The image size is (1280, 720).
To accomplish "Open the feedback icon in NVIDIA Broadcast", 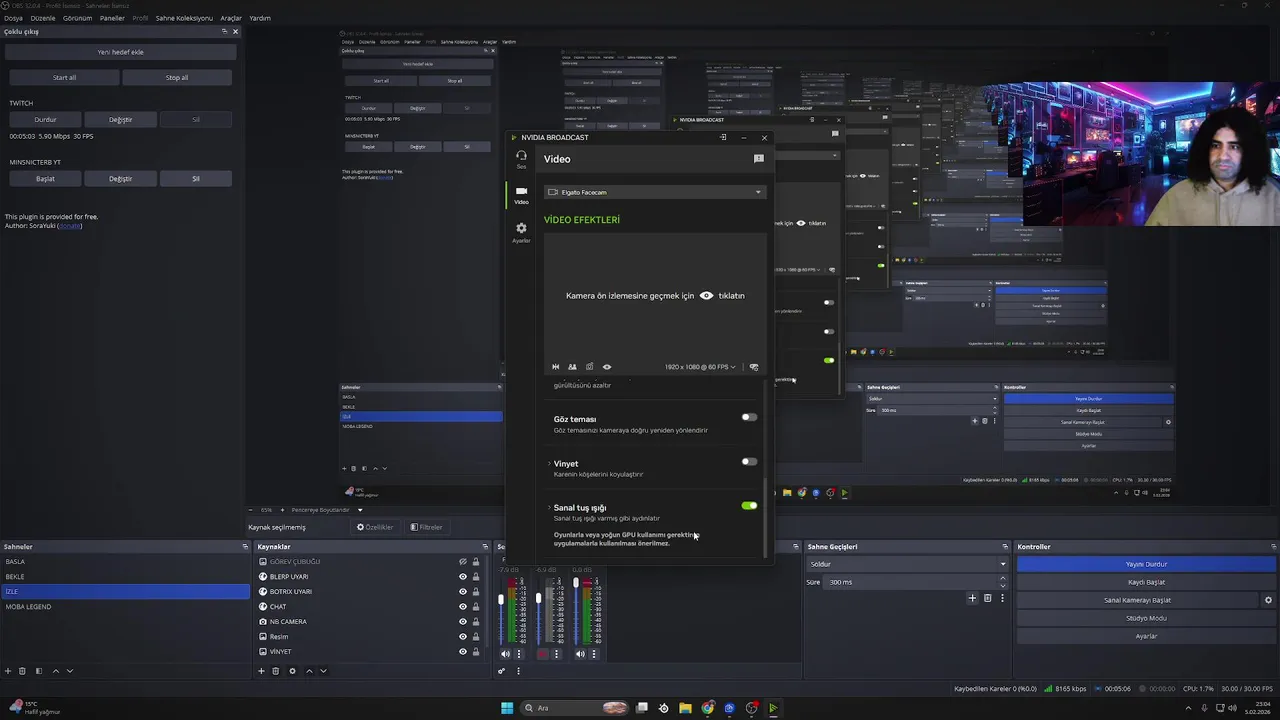I will point(758,158).
